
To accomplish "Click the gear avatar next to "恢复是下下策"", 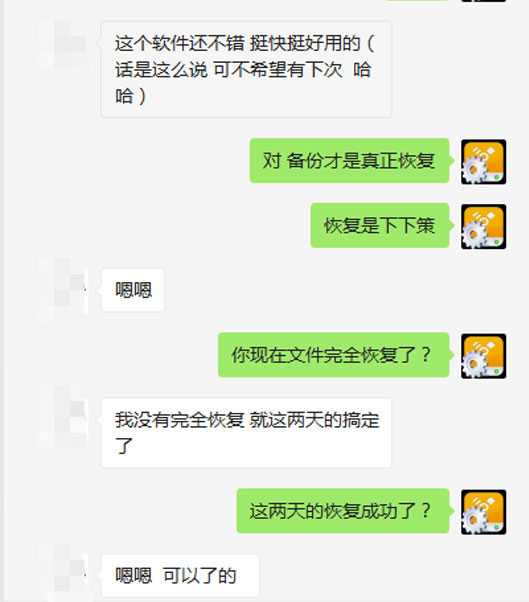I will (x=483, y=227).
